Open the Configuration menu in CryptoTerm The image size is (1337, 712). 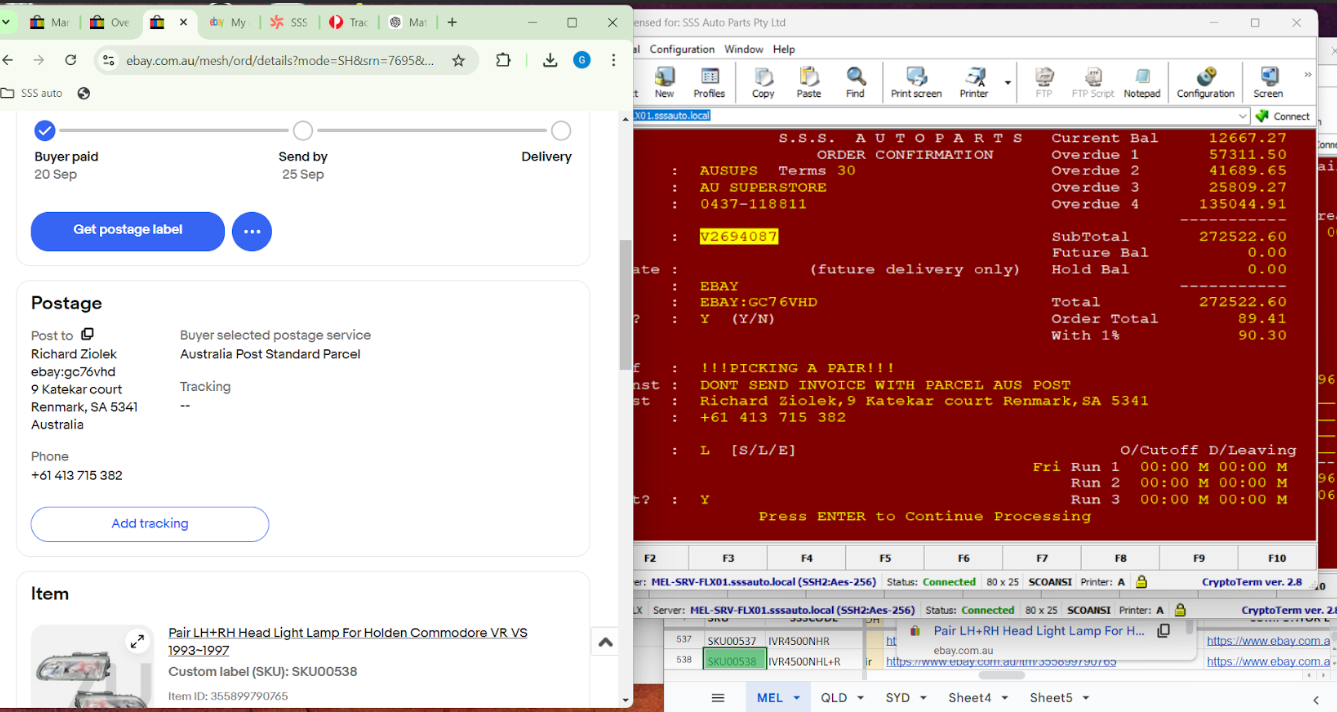682,49
